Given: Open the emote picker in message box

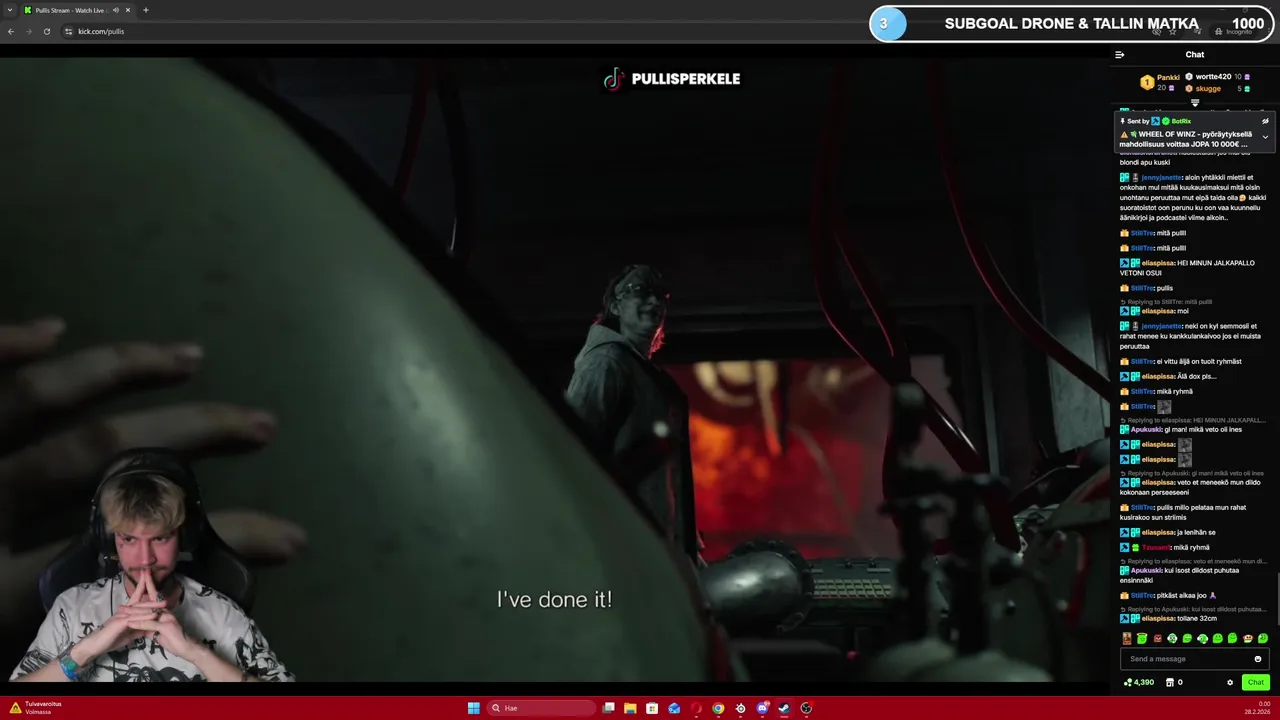Looking at the screenshot, I should (x=1258, y=659).
